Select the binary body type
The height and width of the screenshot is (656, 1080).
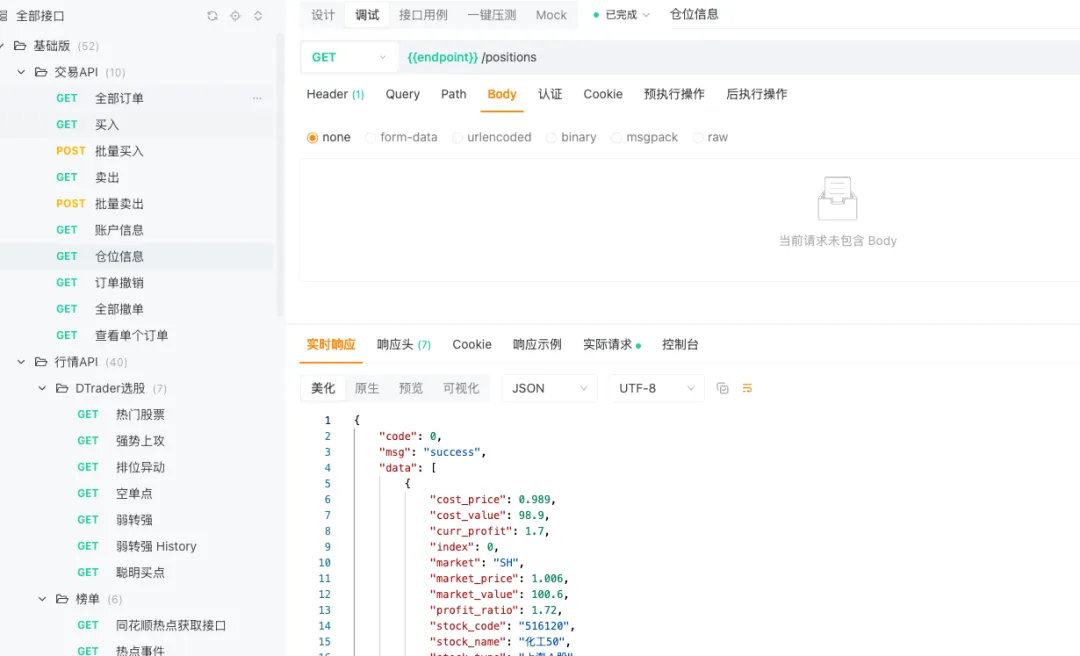point(571,137)
